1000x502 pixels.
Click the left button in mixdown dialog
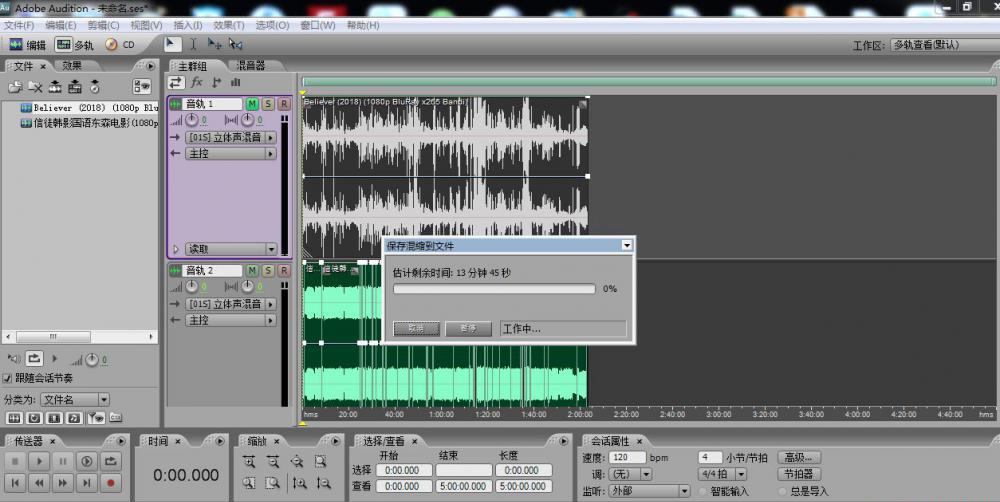point(416,329)
